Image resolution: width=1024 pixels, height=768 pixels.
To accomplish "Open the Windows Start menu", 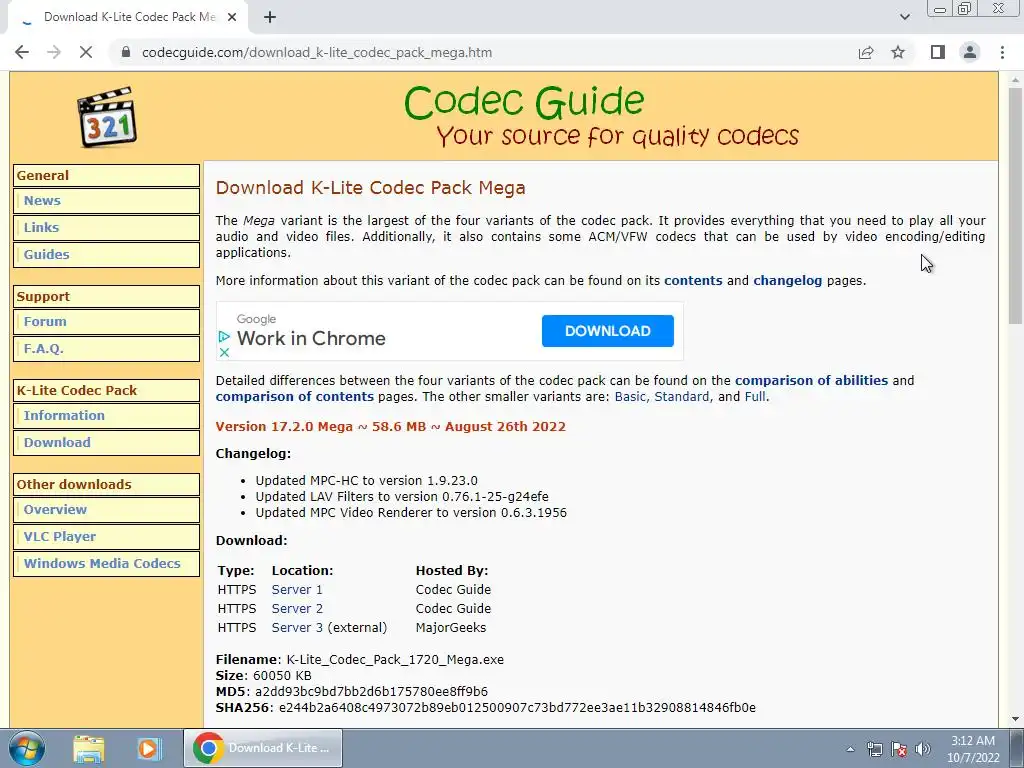I will tap(27, 748).
